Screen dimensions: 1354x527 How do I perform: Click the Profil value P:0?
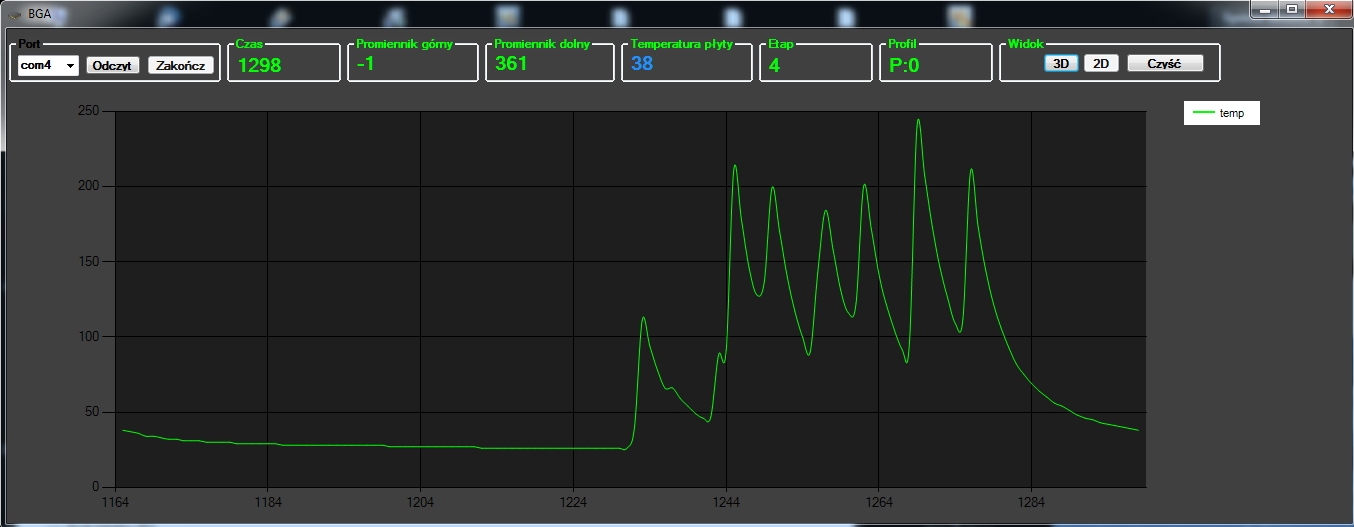(904, 65)
